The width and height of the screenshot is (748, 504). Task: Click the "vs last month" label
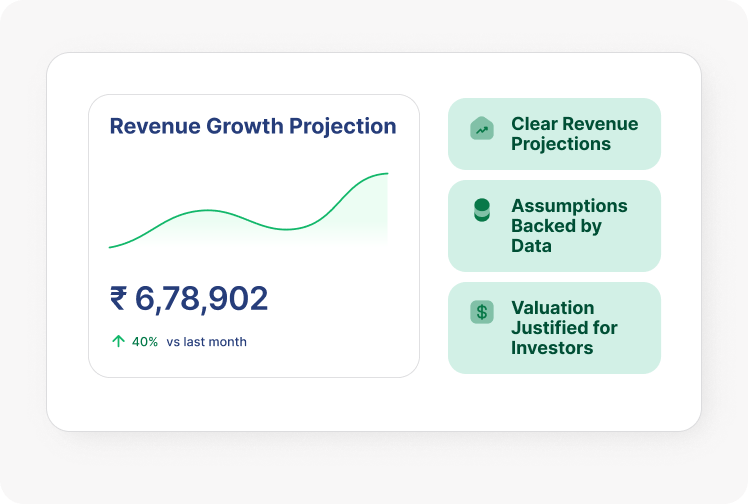(207, 342)
